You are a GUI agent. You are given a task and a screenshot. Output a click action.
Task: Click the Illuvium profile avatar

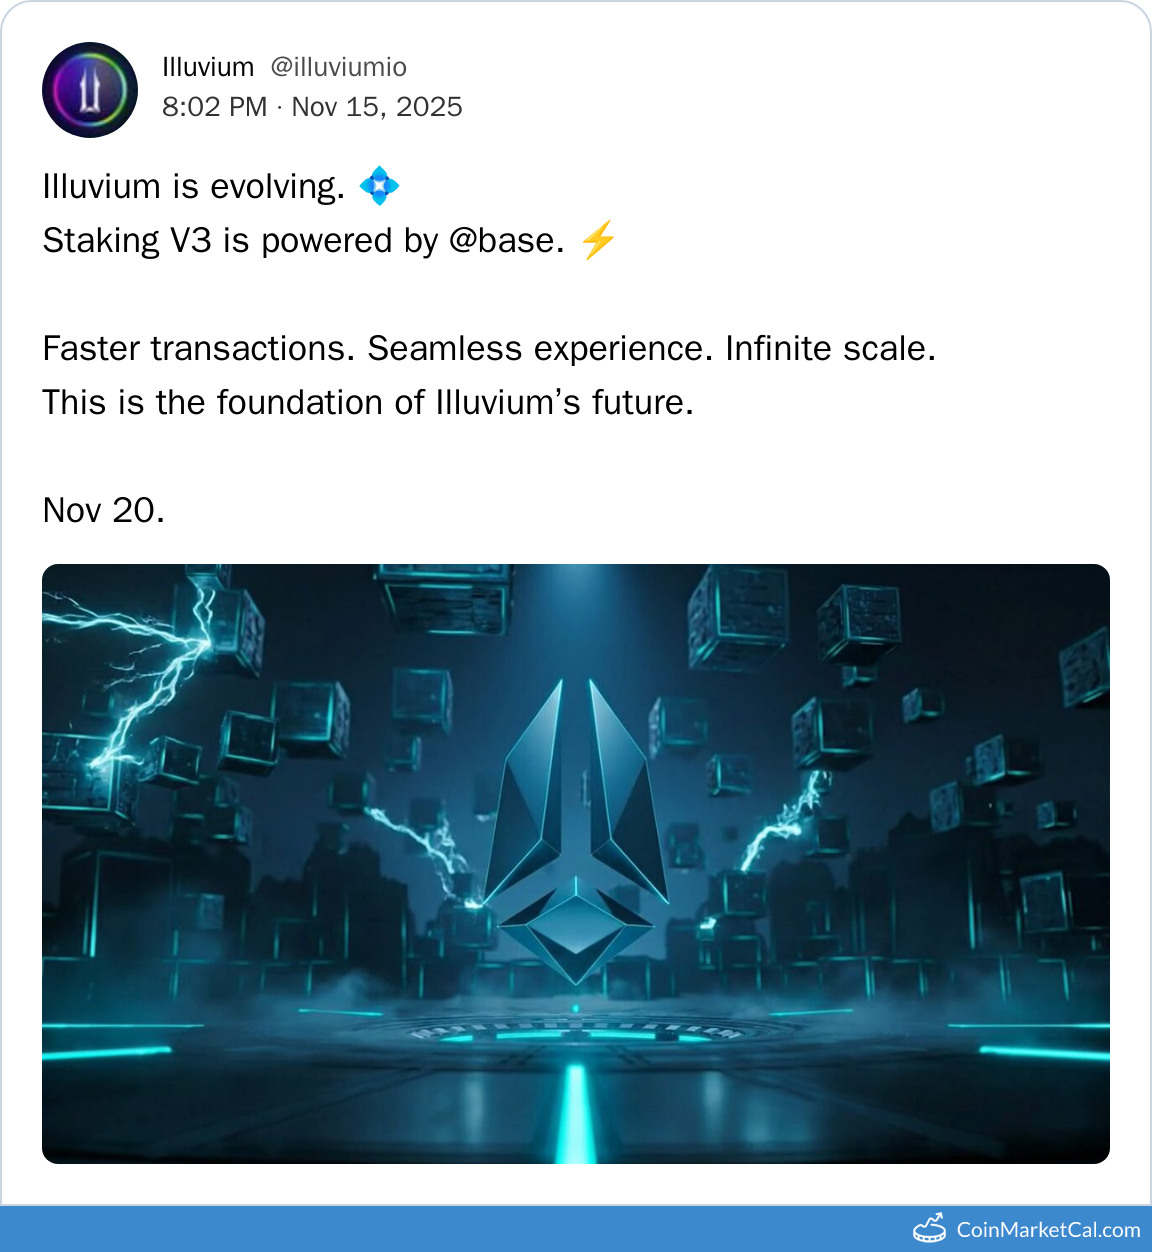coord(90,90)
